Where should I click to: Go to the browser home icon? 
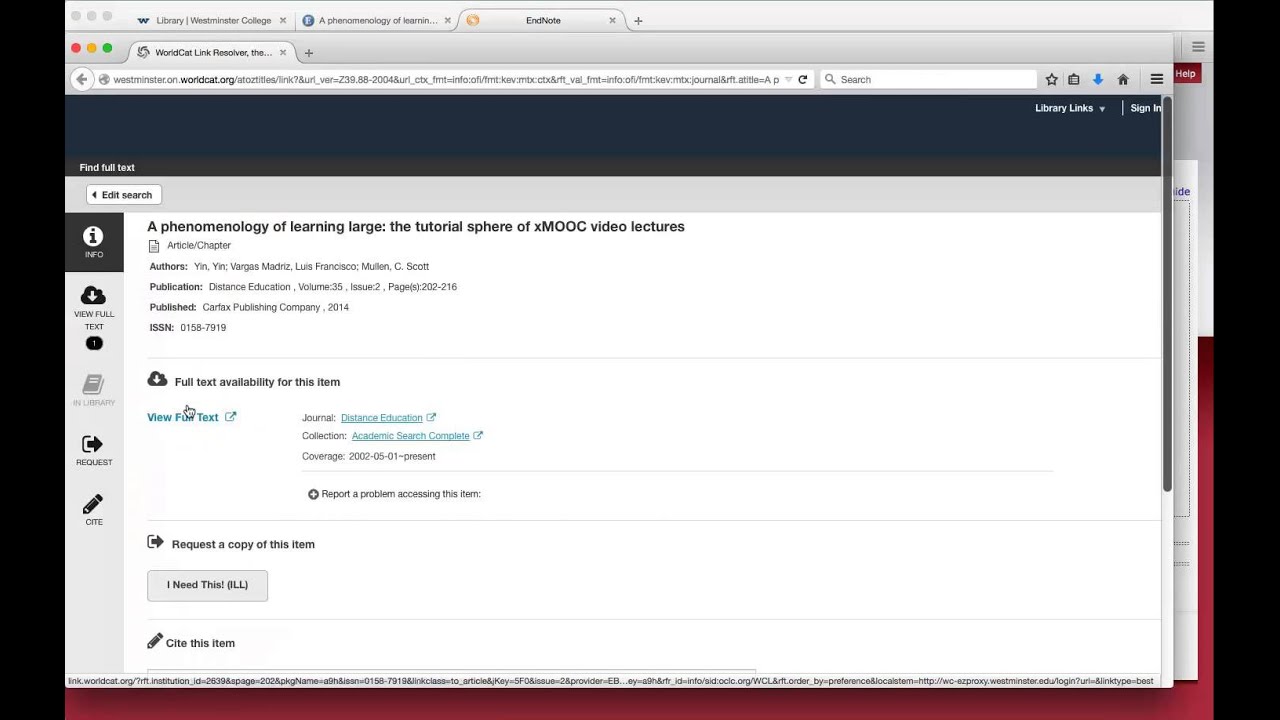pyautogui.click(x=1123, y=79)
